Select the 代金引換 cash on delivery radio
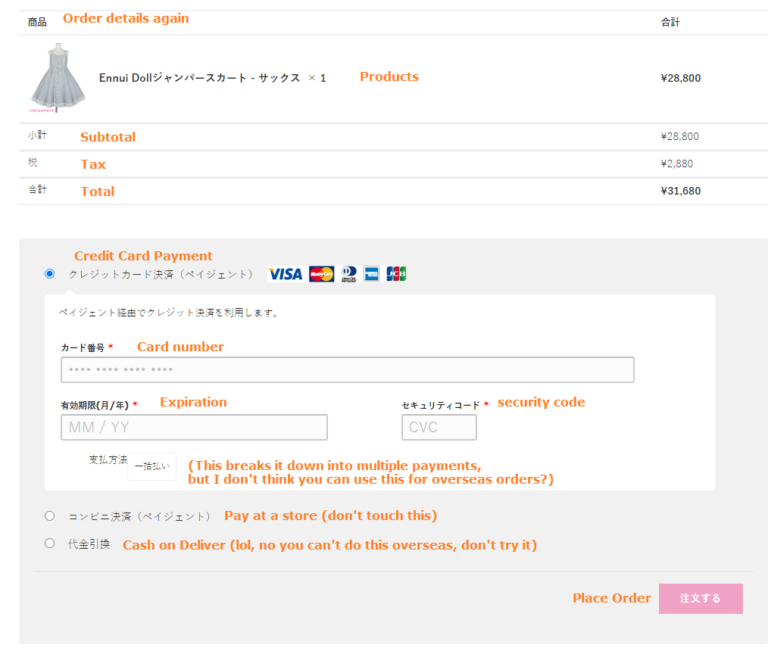The width and height of the screenshot is (768, 651). tap(50, 544)
